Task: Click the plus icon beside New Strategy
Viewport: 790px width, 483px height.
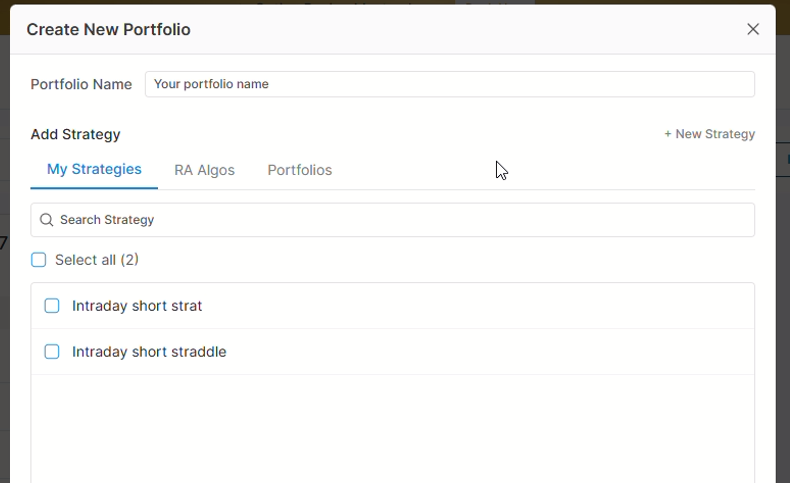Action: click(668, 134)
